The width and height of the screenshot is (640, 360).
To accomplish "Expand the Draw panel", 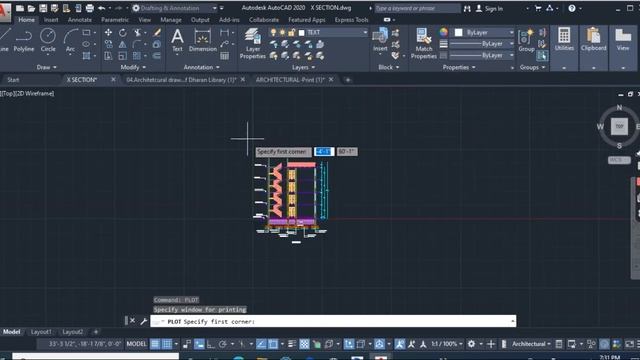I will (x=47, y=67).
